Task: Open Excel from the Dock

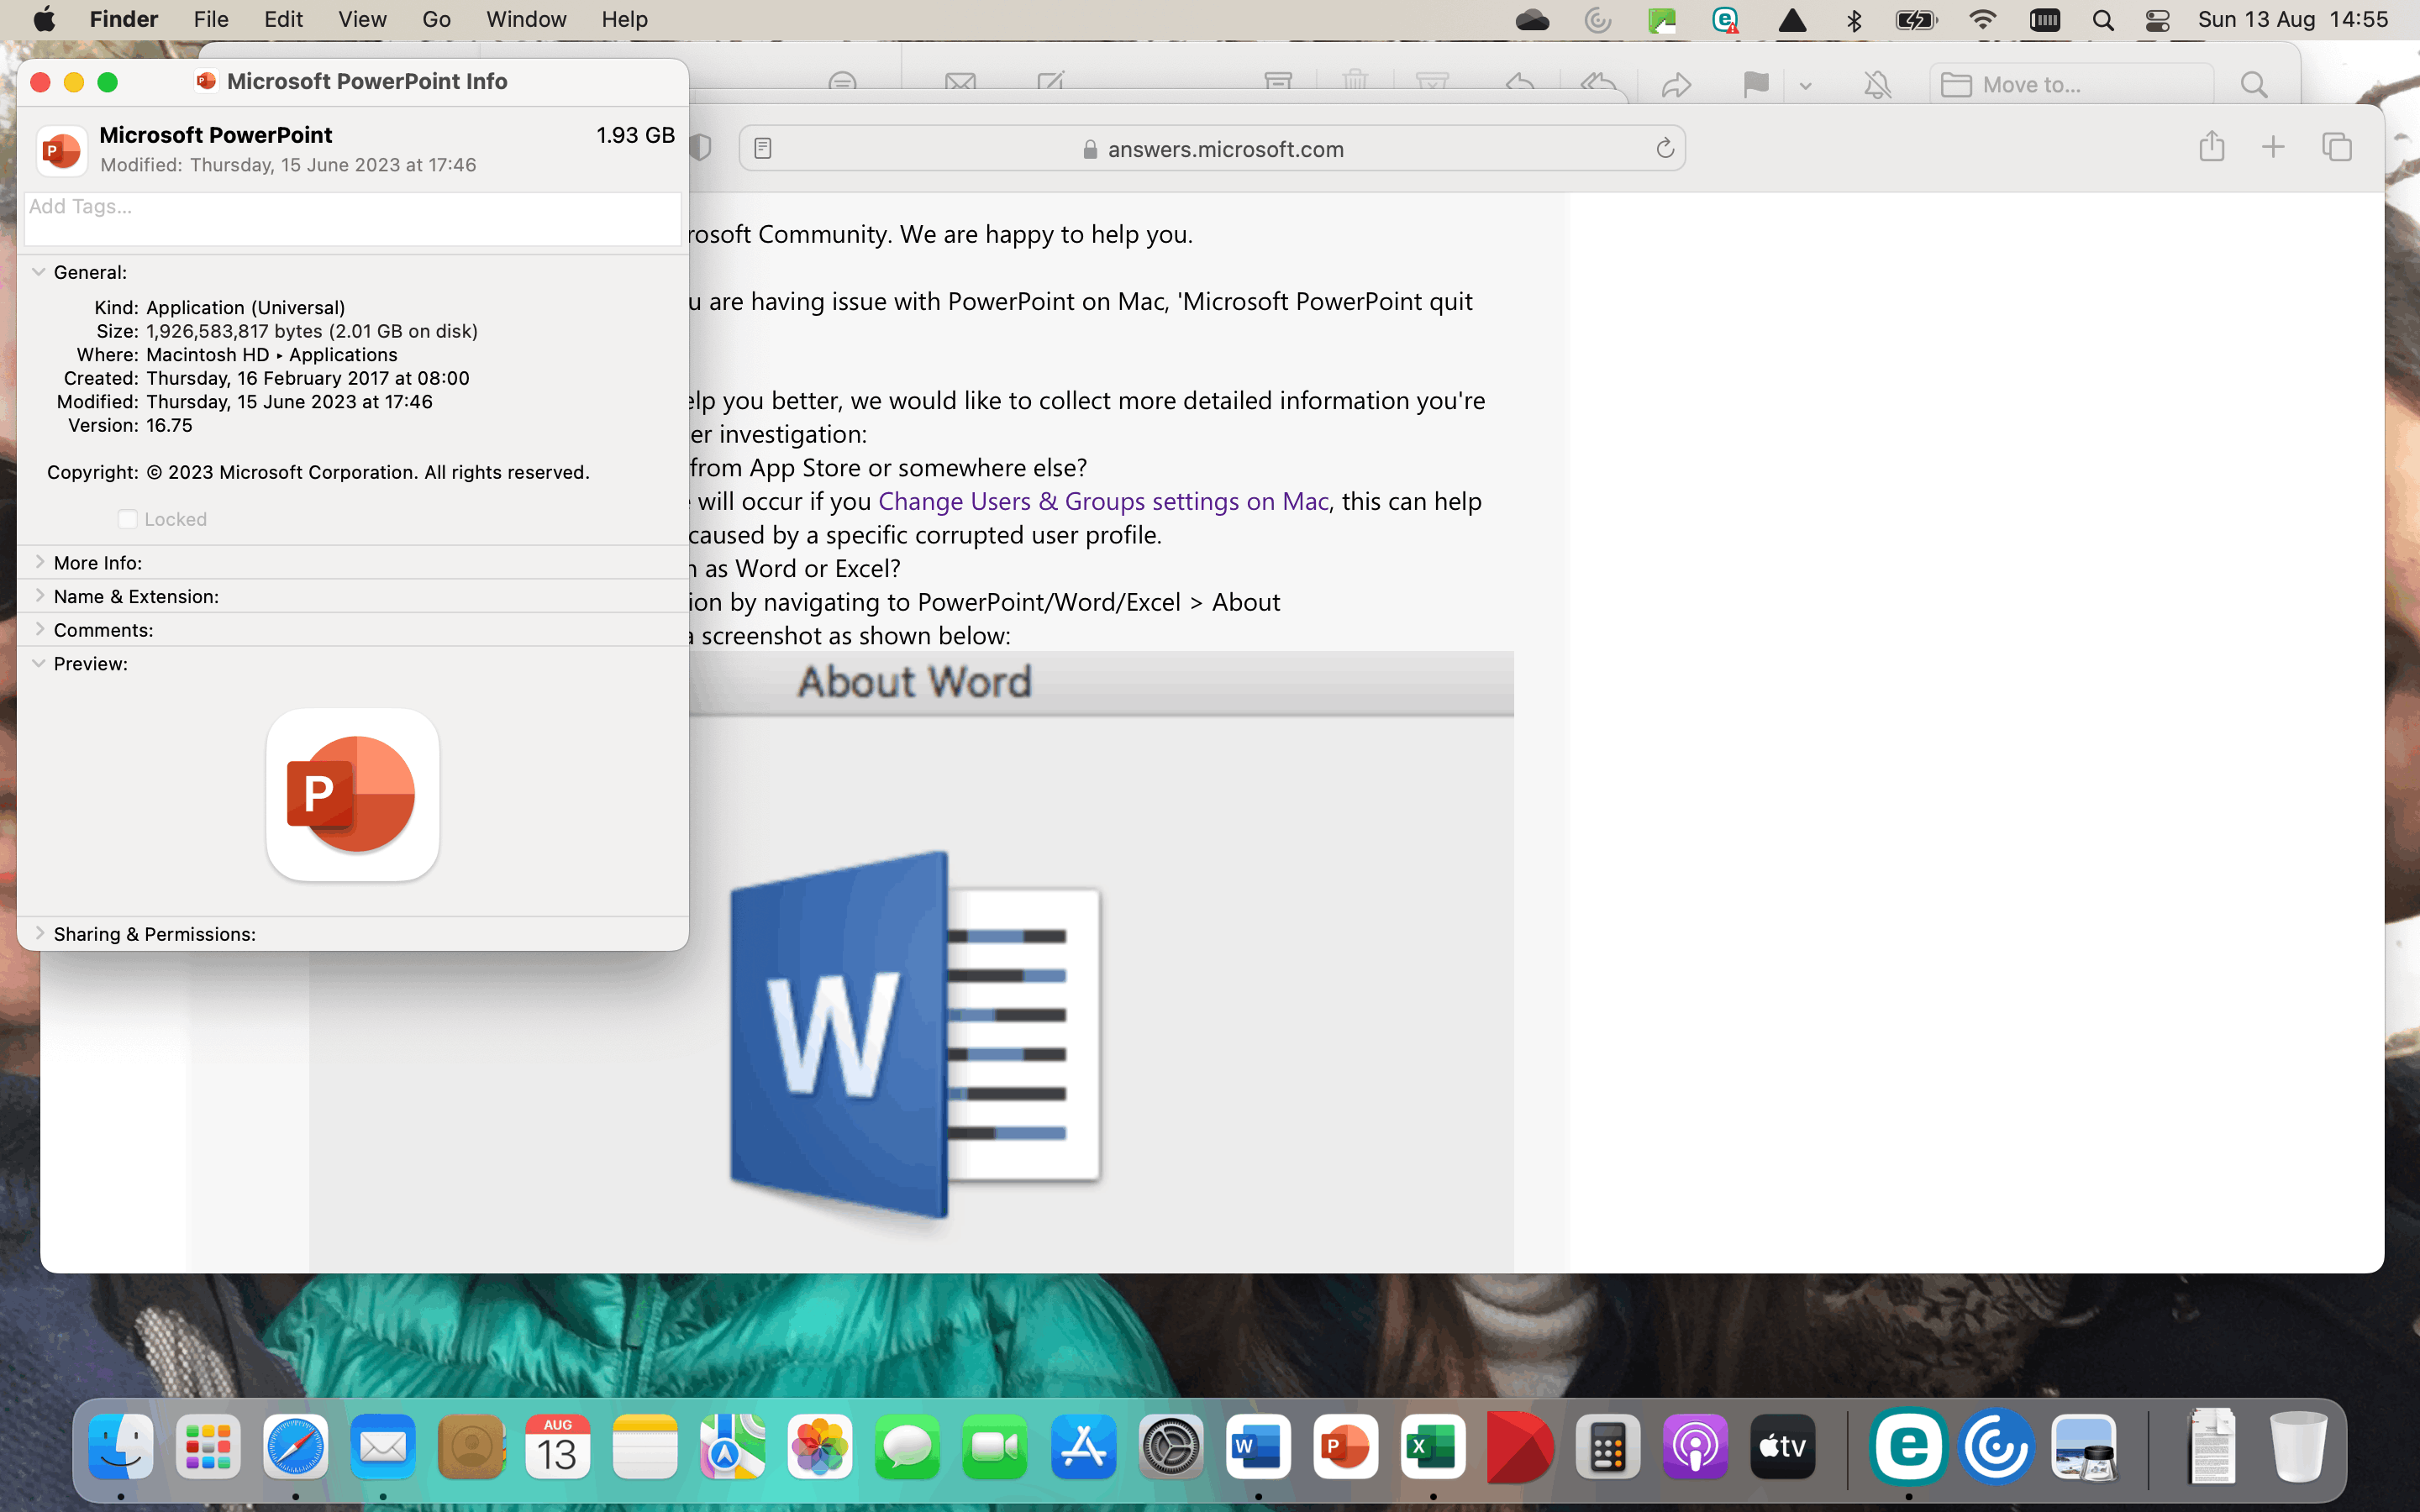Action: coord(1432,1446)
